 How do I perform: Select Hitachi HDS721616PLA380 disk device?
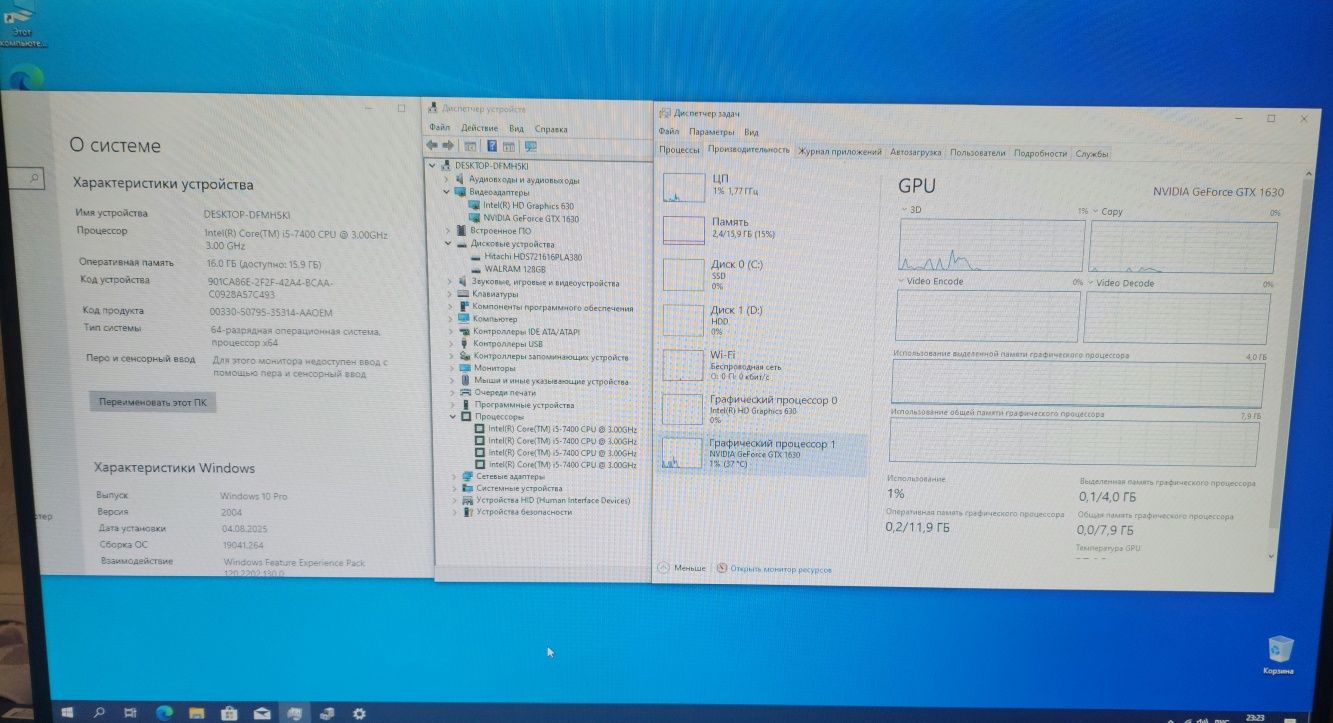point(524,257)
